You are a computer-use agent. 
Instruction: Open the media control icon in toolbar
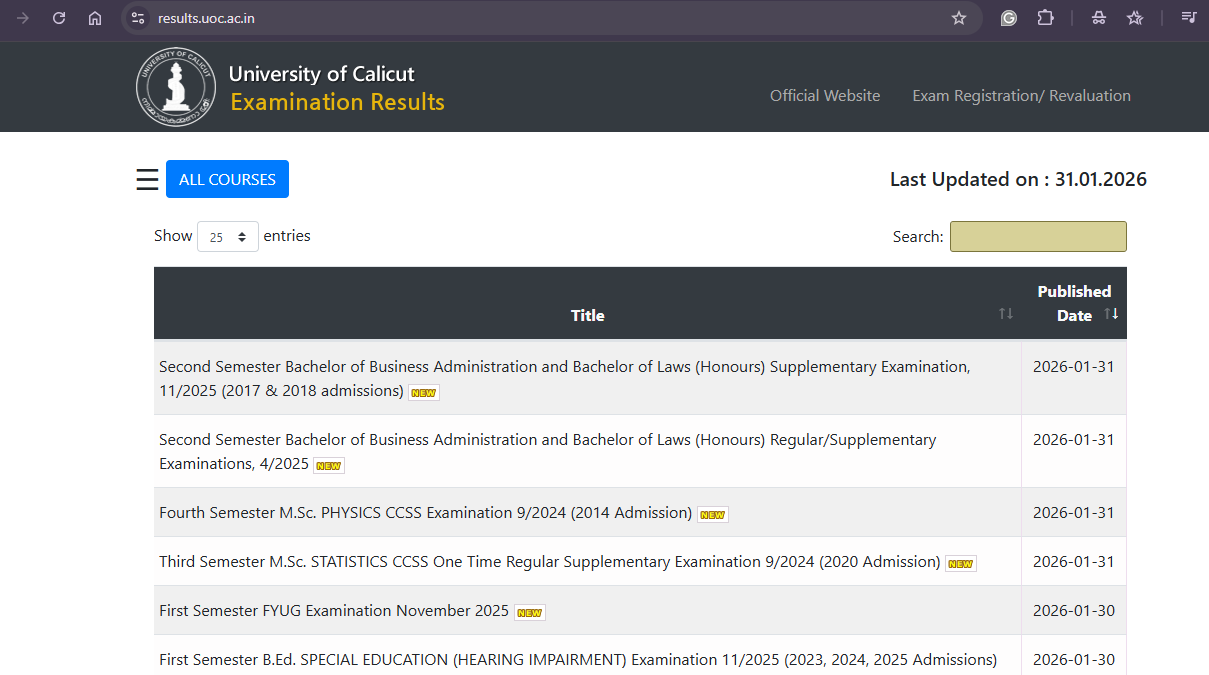coord(1188,18)
